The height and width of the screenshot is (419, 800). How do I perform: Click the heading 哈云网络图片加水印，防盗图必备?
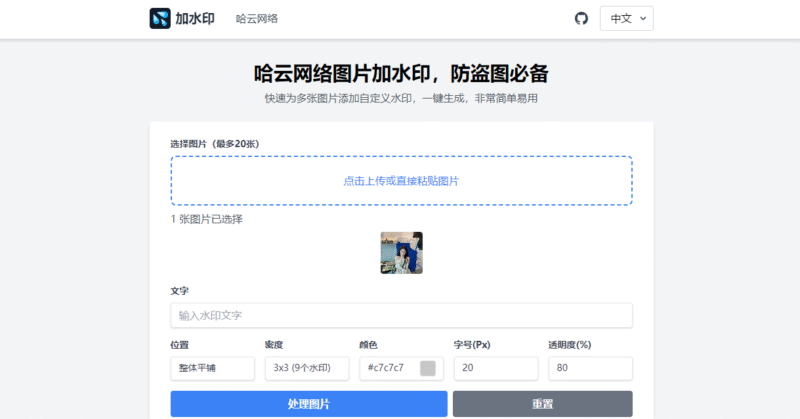pyautogui.click(x=402, y=73)
